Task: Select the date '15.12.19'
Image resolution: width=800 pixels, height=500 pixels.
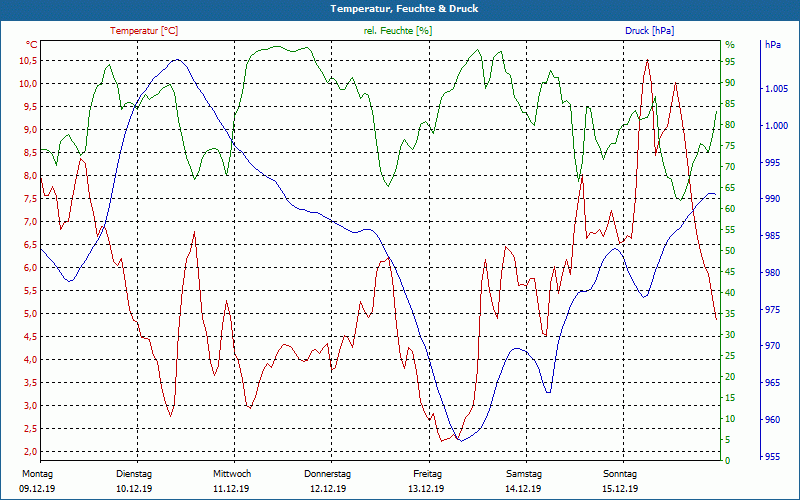Action: coord(620,488)
